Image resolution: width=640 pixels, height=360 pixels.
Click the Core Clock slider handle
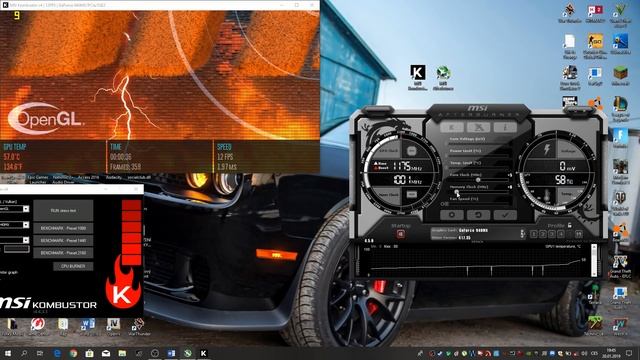click(478, 180)
